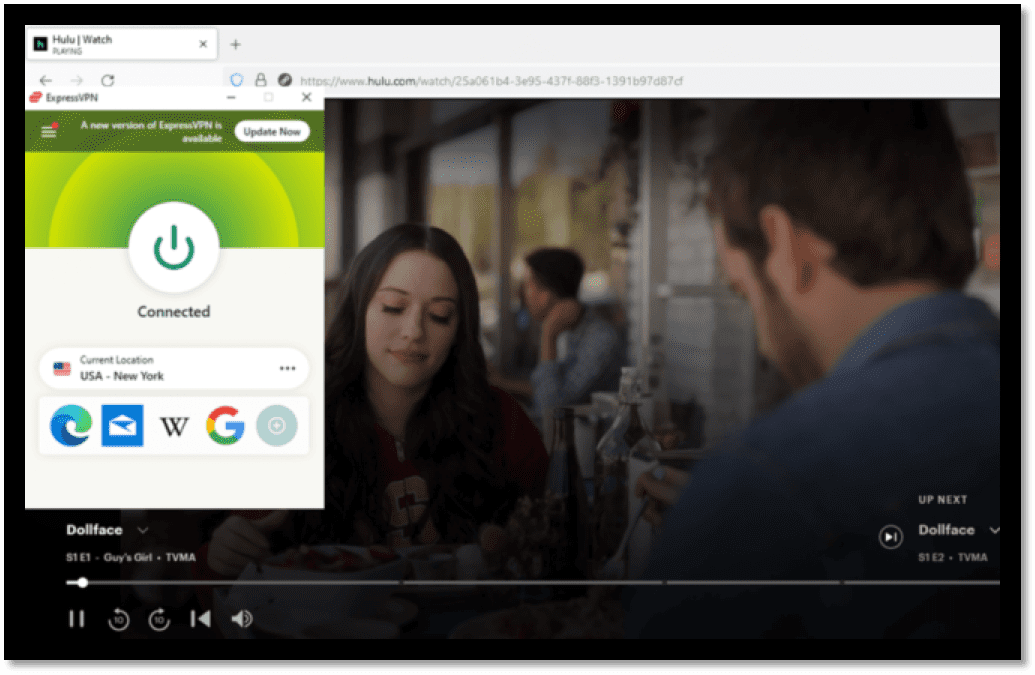Skip forward 10 seconds in the Hulu player
The height and width of the screenshot is (675, 1035).
159,619
